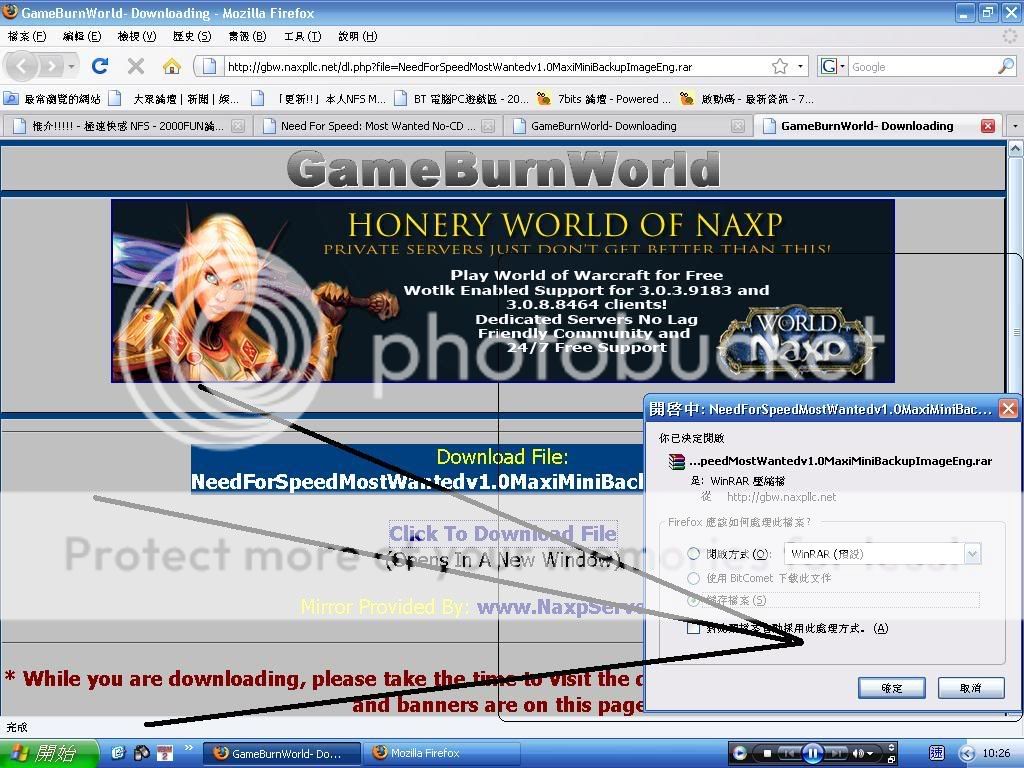Pause playback in the taskbar media player
The width and height of the screenshot is (1024, 768).
(x=812, y=753)
